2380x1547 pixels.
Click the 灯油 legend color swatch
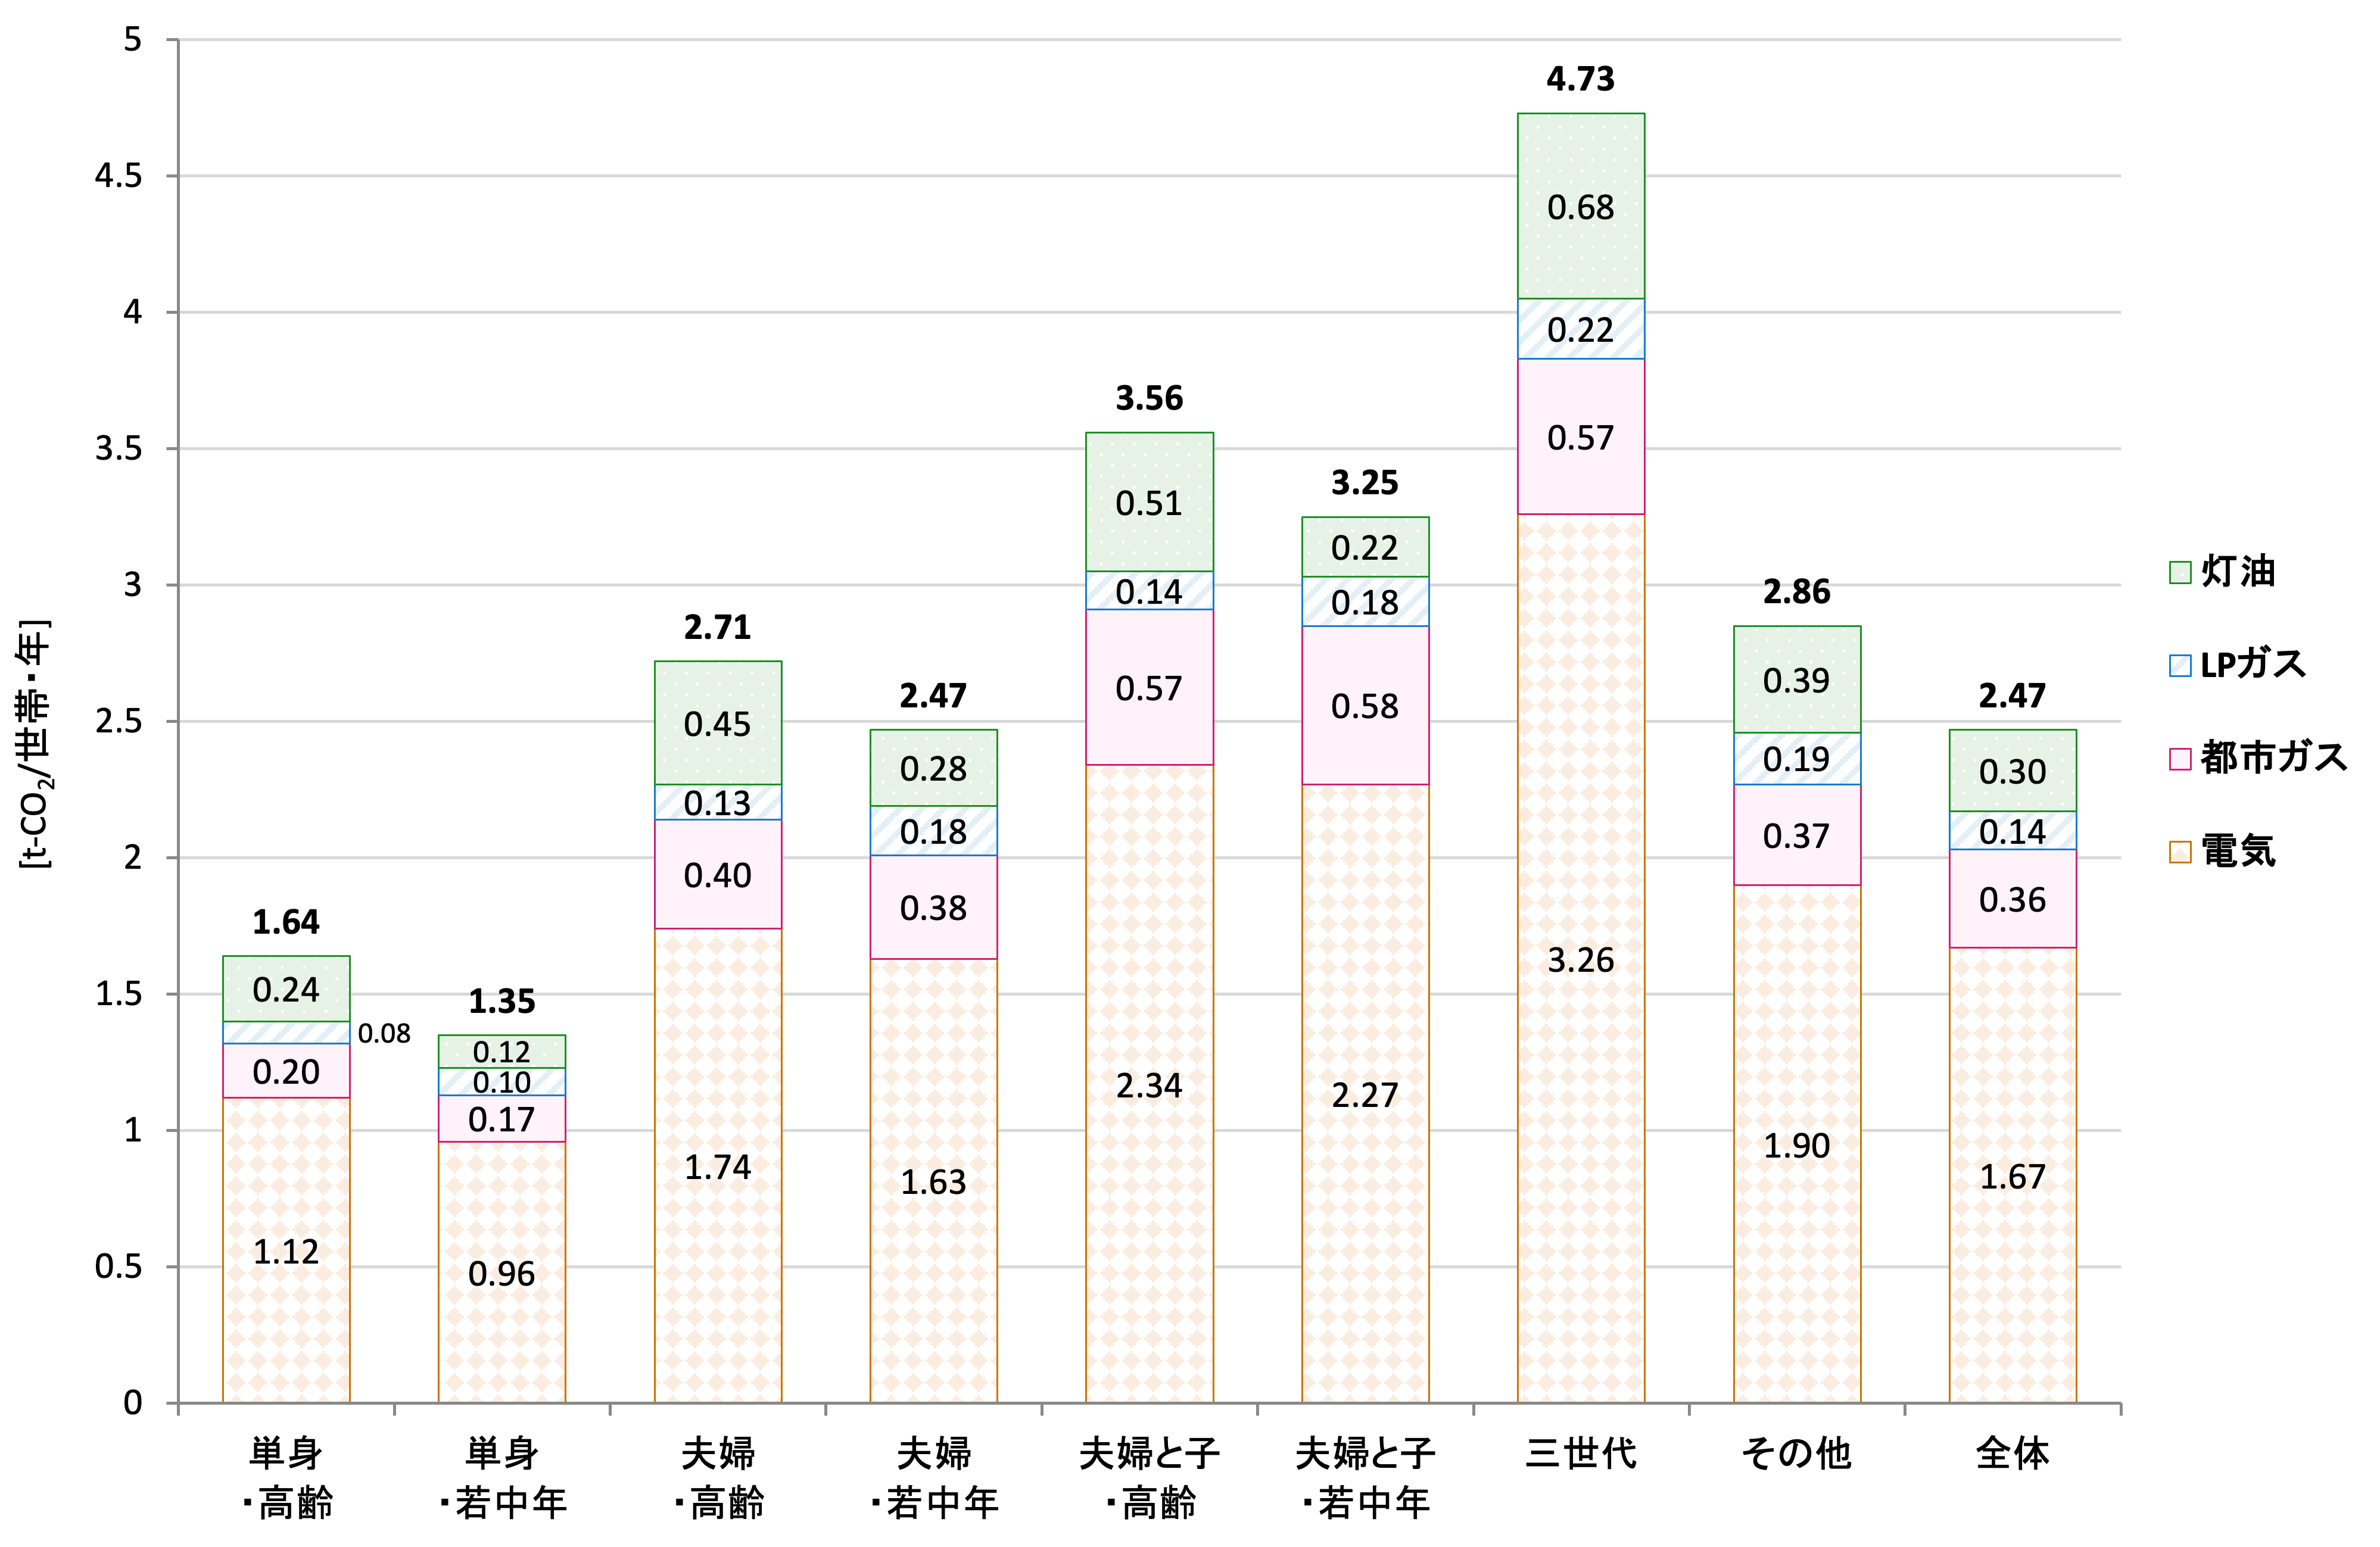coord(2180,572)
